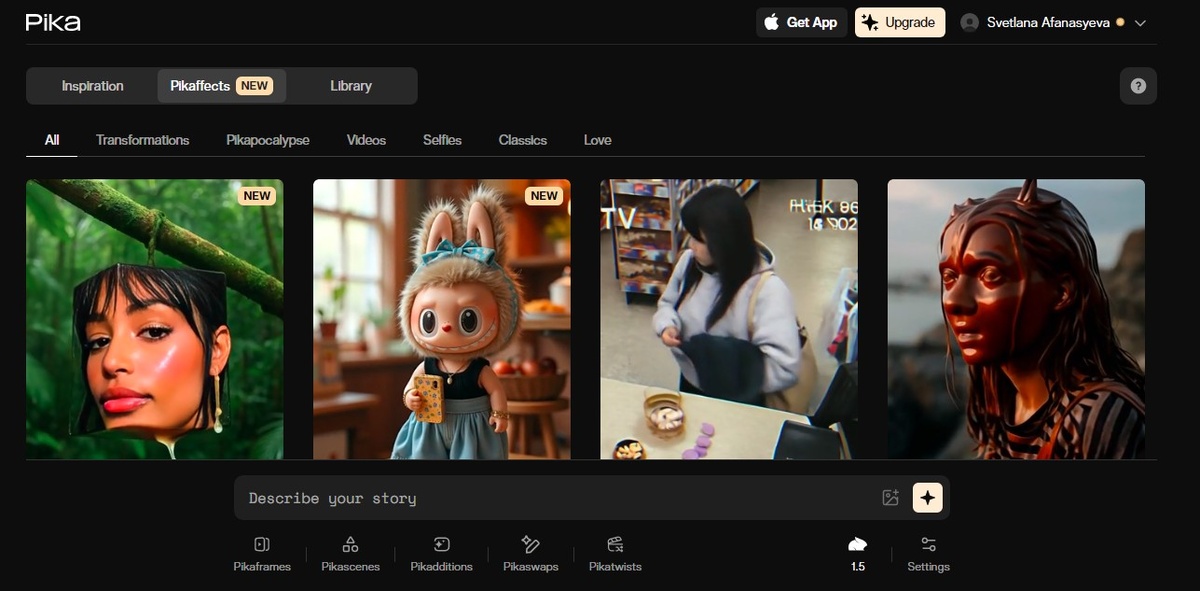Expand the Svetlana Afanasyeva account dropdown
This screenshot has width=1200, height=591.
pyautogui.click(x=1140, y=22)
